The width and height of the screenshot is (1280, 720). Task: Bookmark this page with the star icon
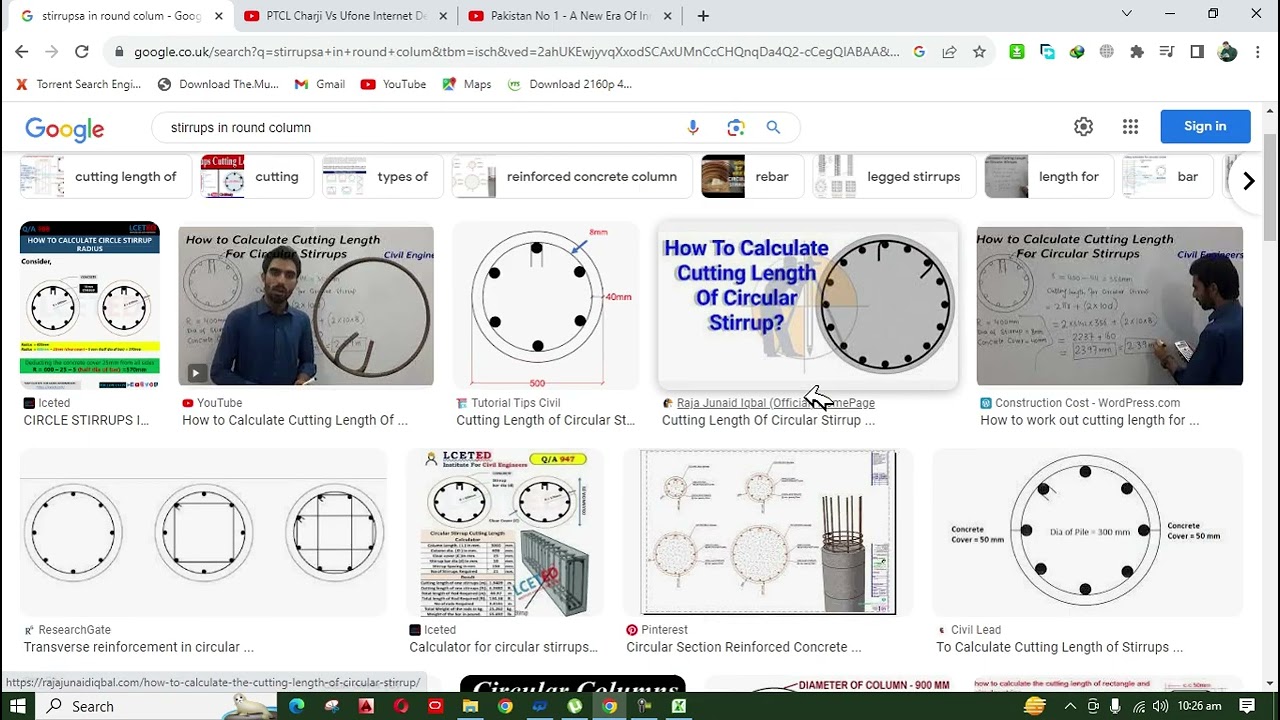click(979, 52)
